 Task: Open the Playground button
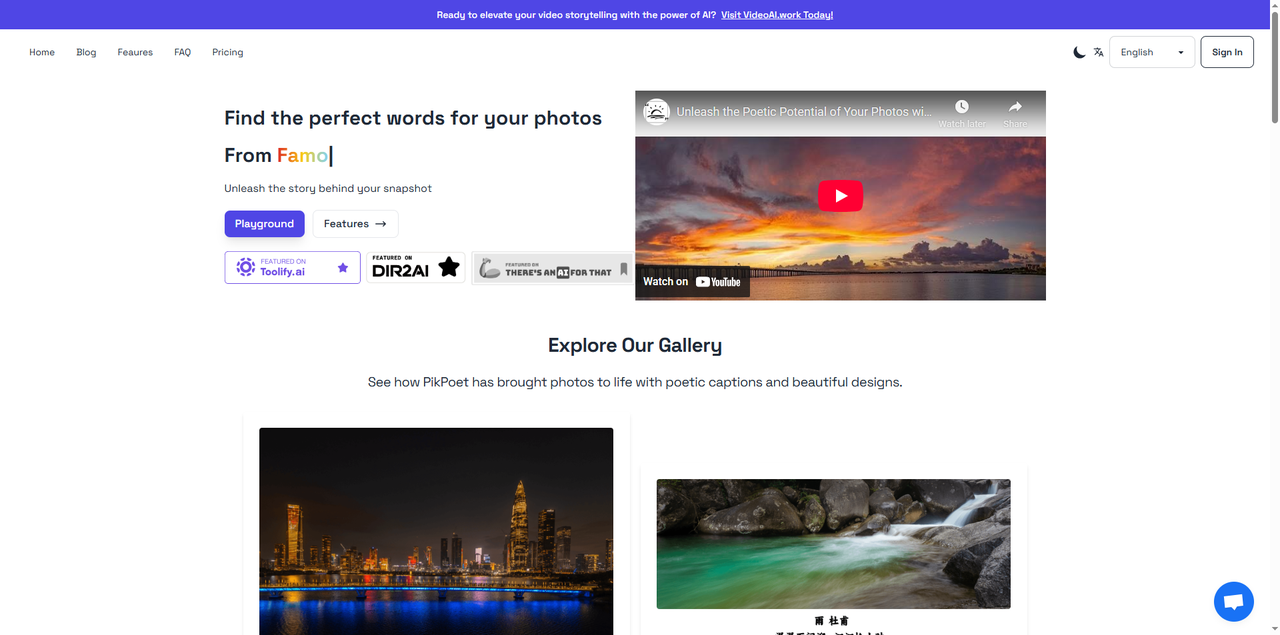[x=264, y=224]
